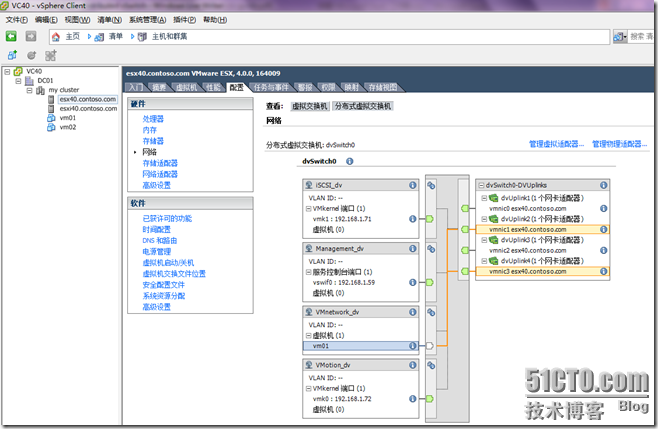Click info icon for vswif0 : 192.168.1.59
The height and width of the screenshot is (429, 658).
pos(413,283)
